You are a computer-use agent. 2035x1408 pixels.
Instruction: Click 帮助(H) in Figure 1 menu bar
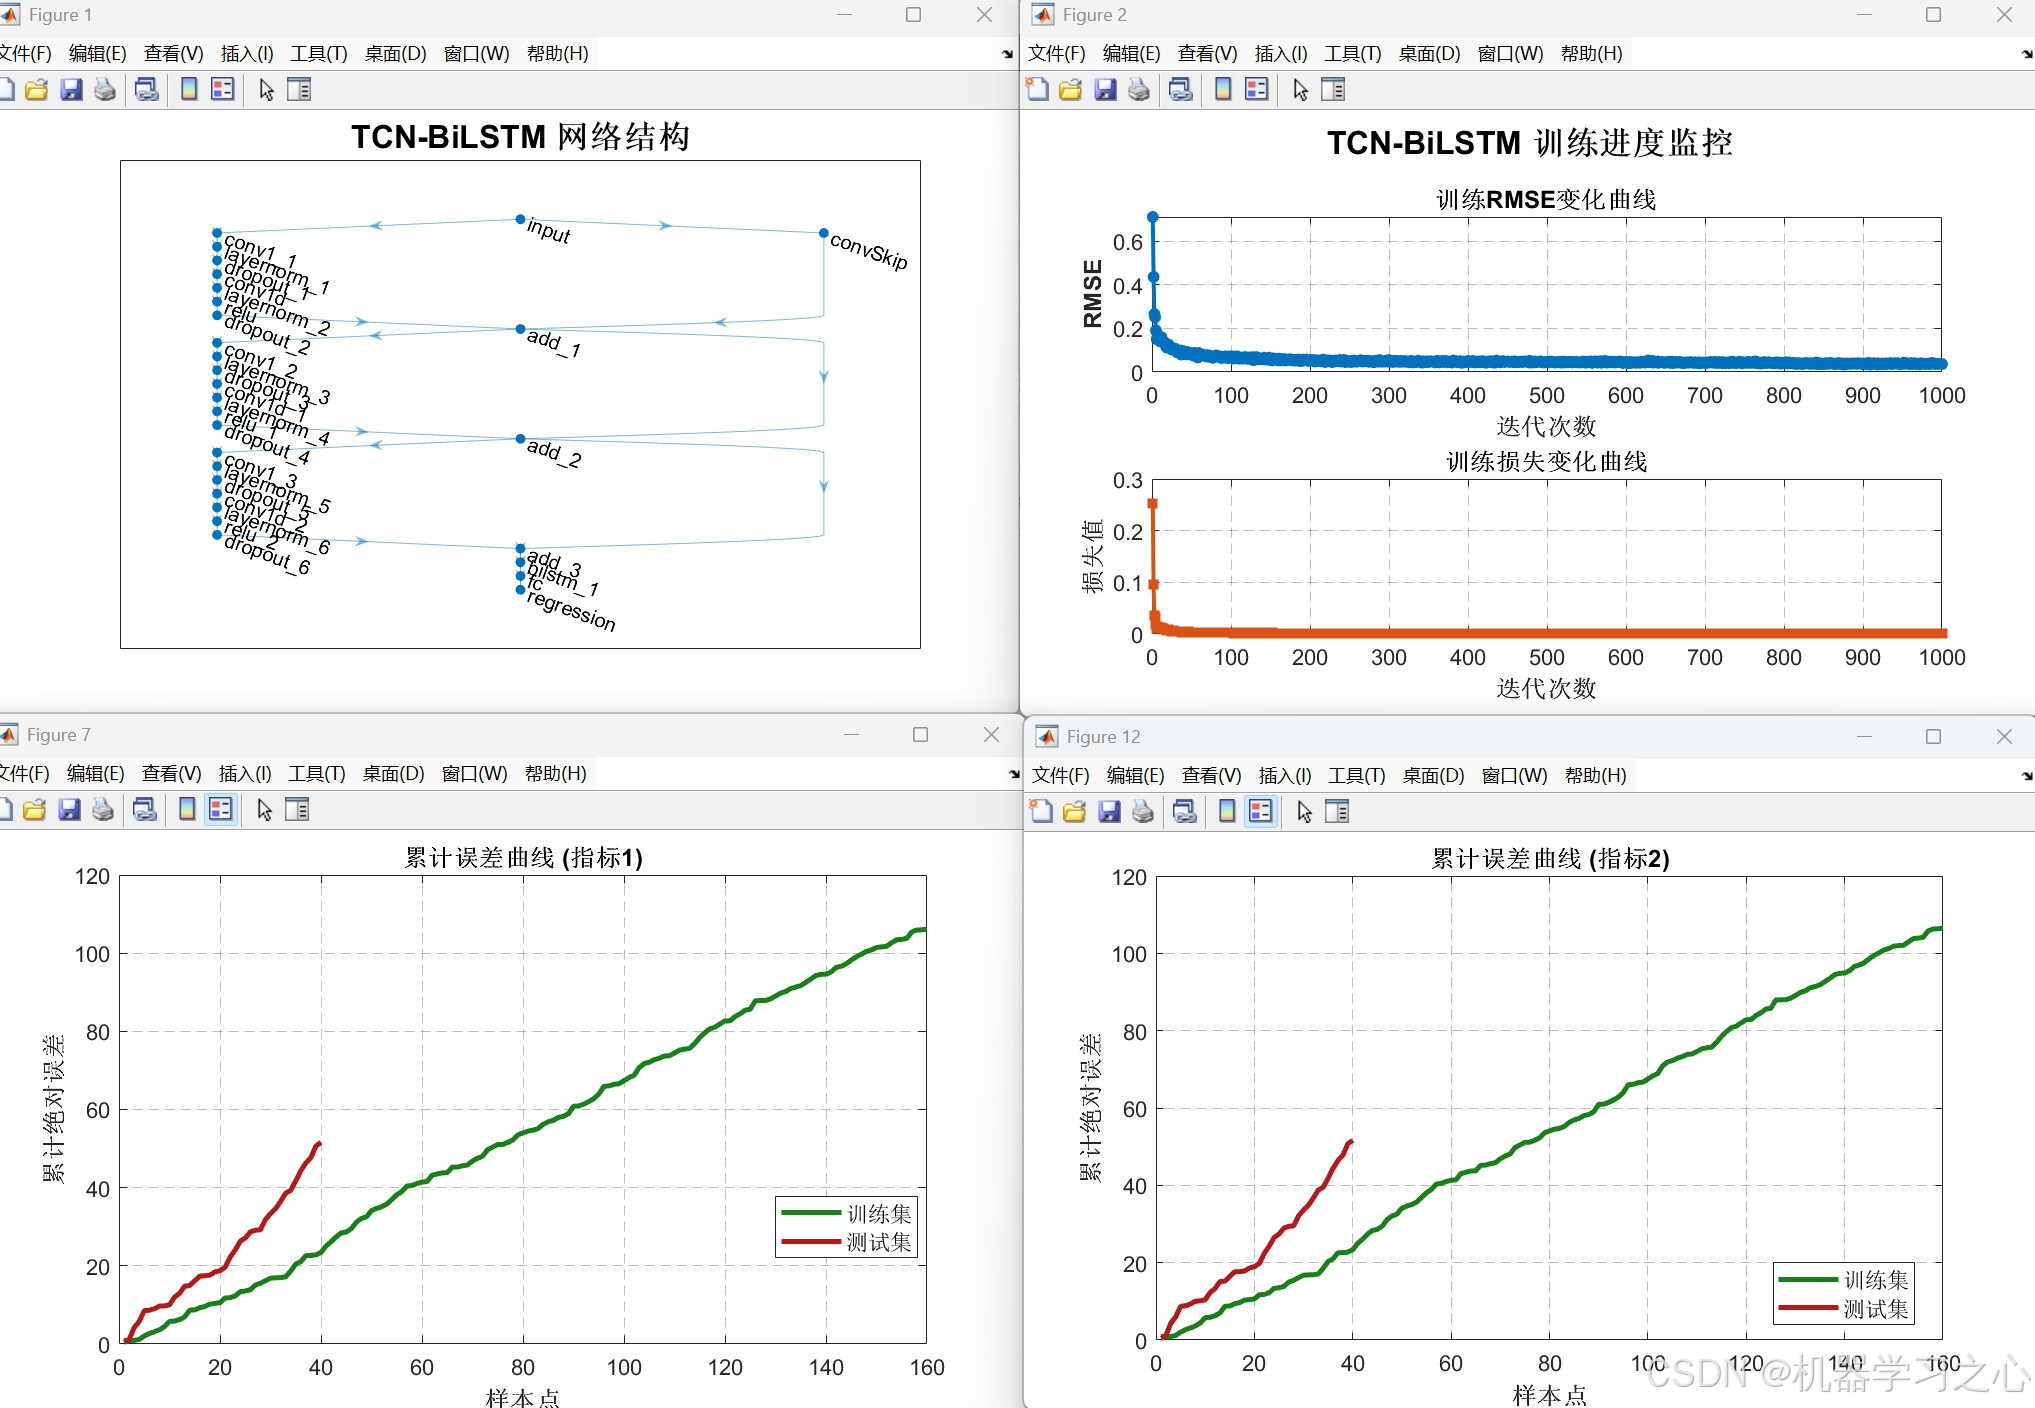[x=557, y=54]
